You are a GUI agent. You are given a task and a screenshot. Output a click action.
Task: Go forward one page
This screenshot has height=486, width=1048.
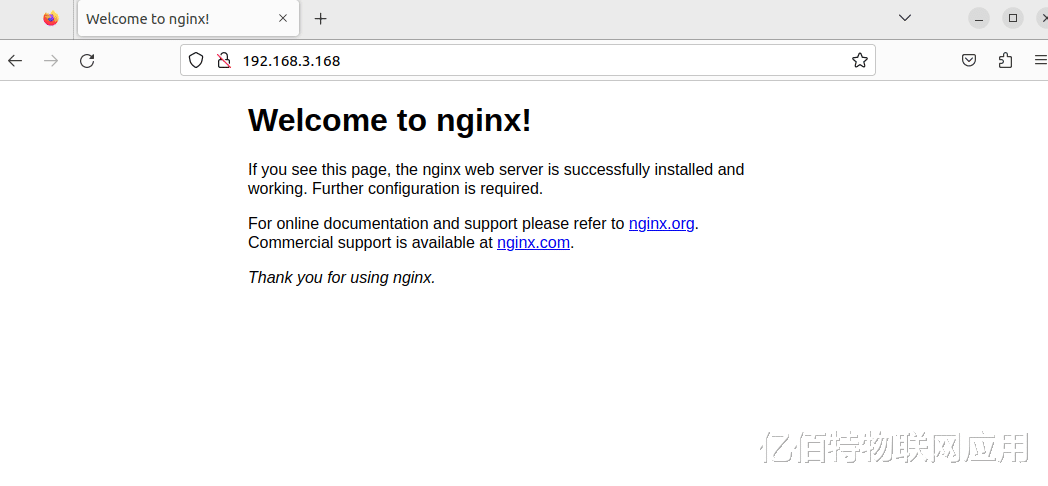coord(51,61)
